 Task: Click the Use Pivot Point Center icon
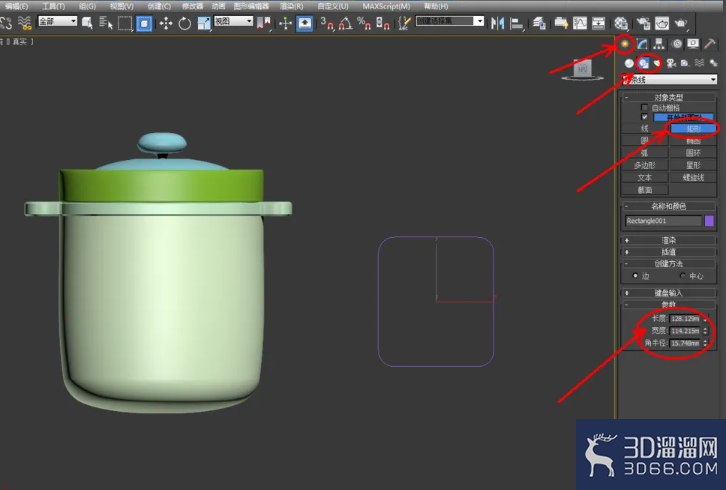click(x=263, y=23)
